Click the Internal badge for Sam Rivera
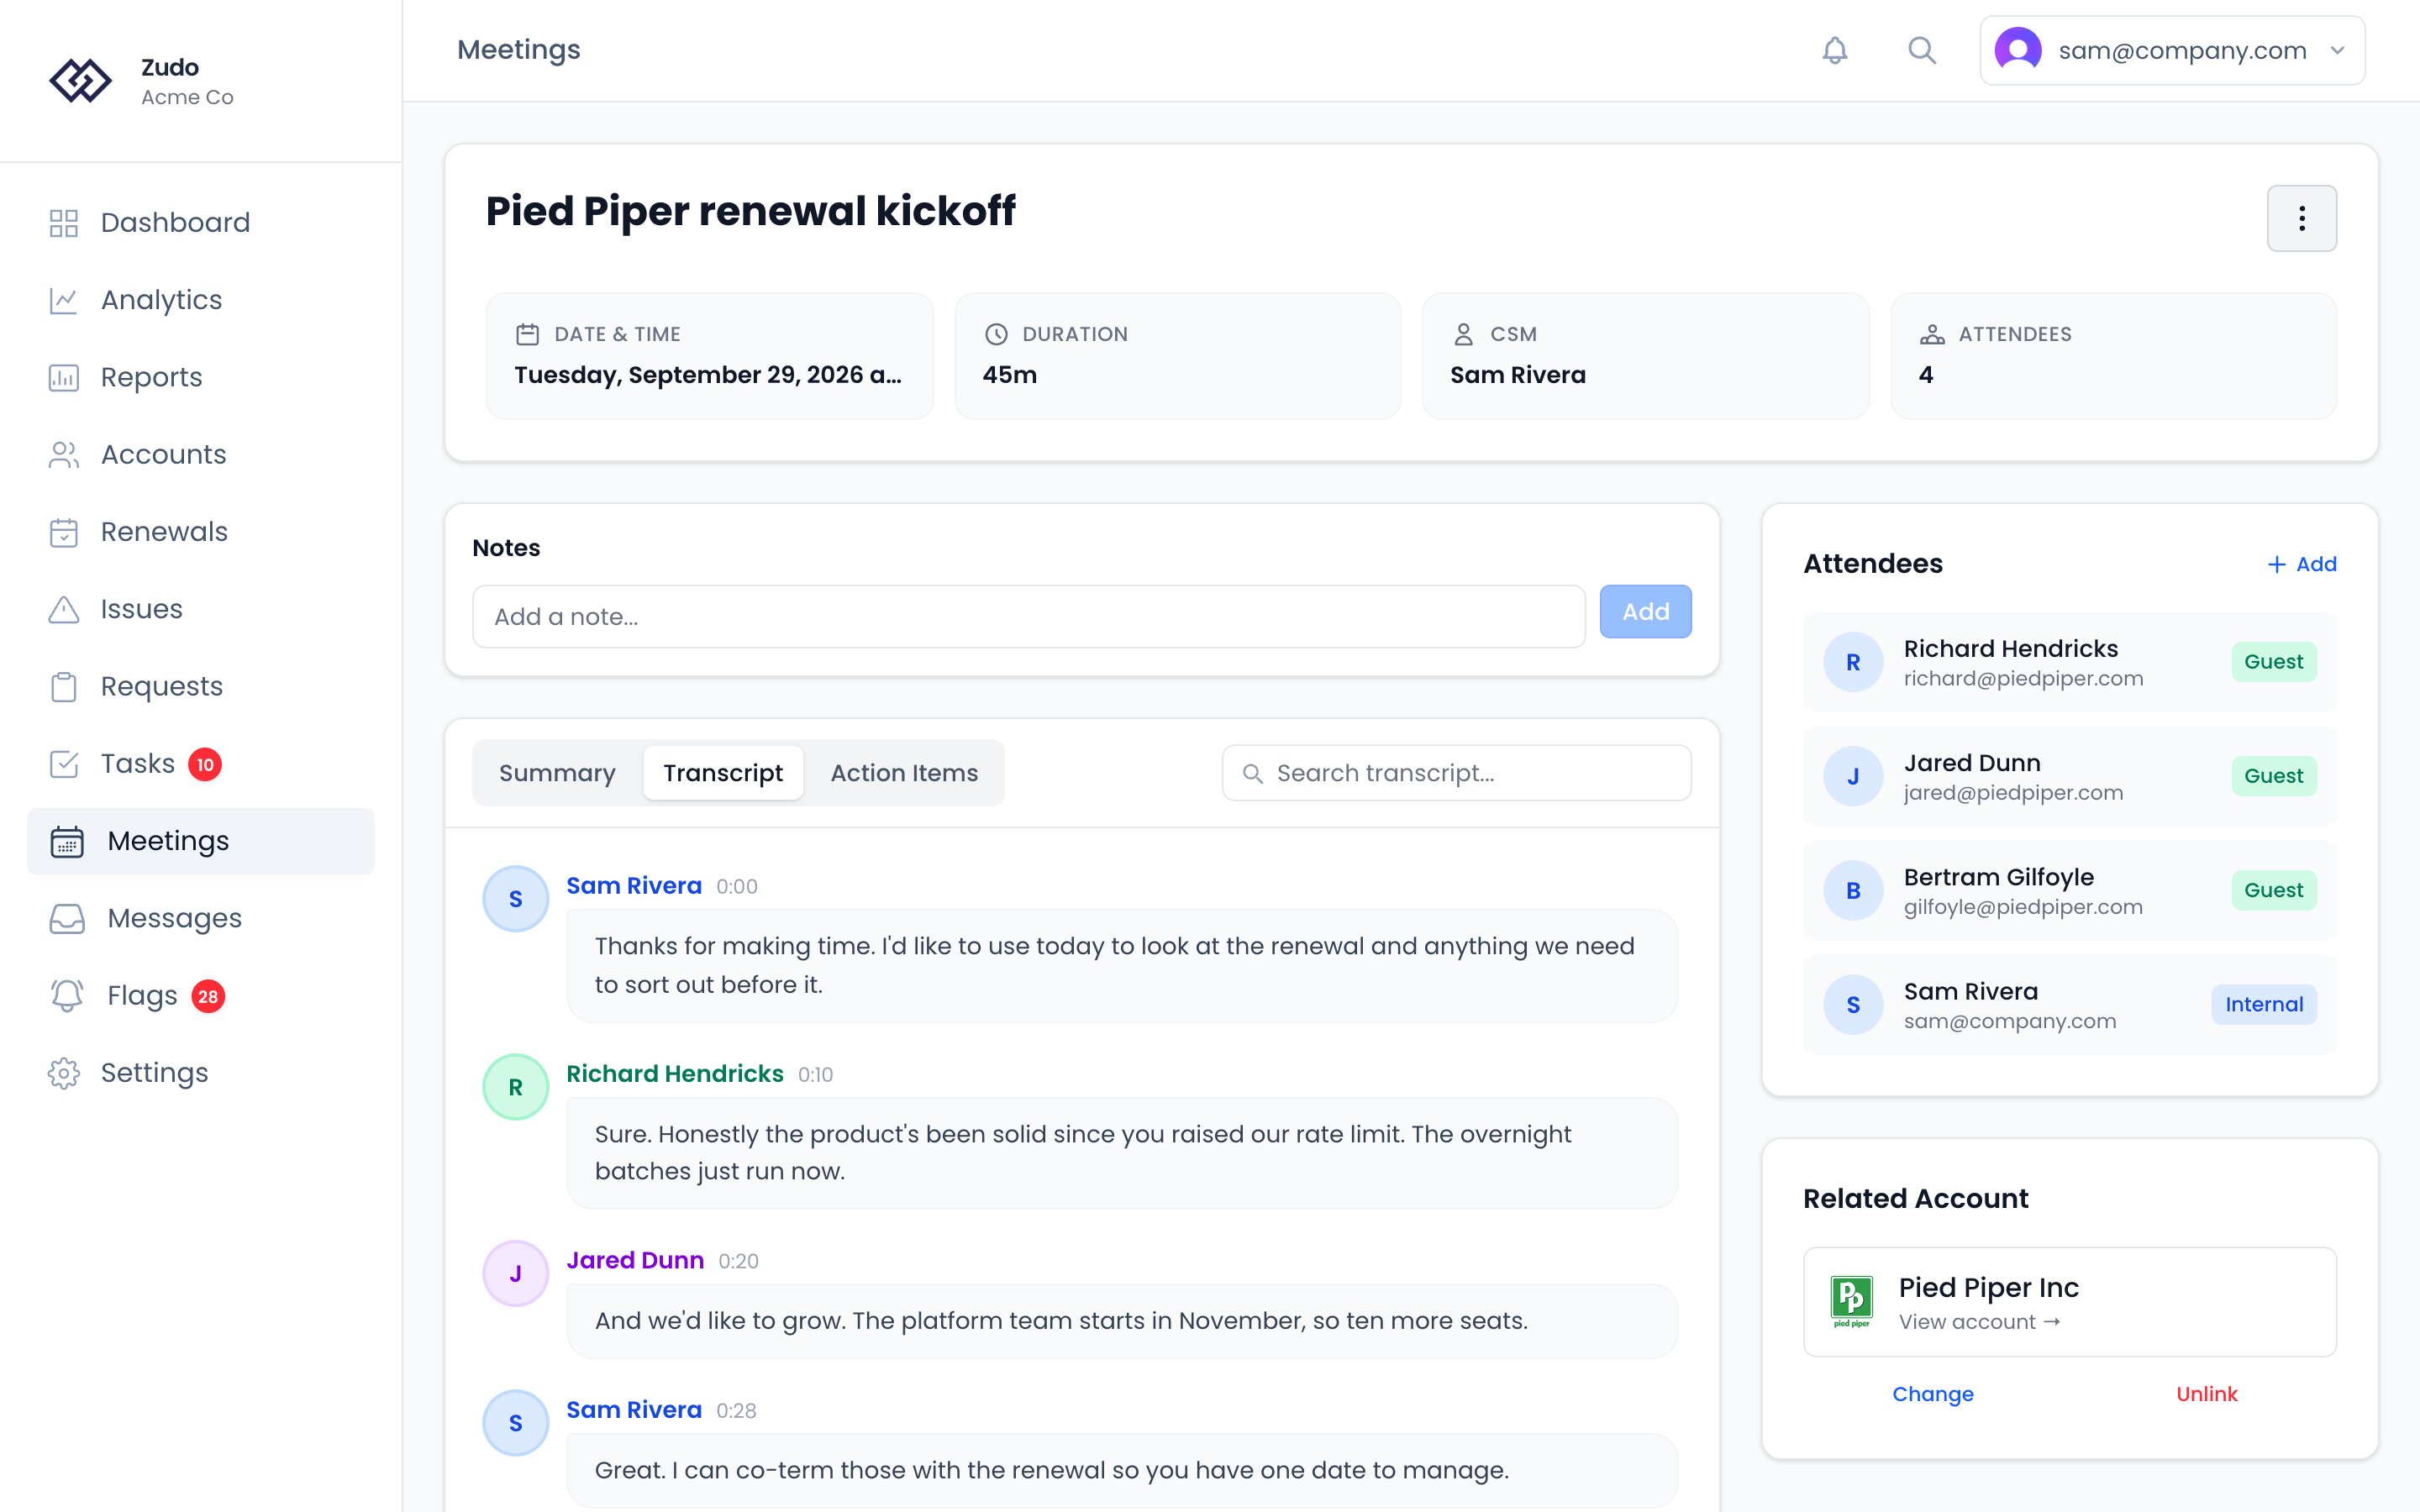The height and width of the screenshot is (1512, 2420). point(2263,1004)
